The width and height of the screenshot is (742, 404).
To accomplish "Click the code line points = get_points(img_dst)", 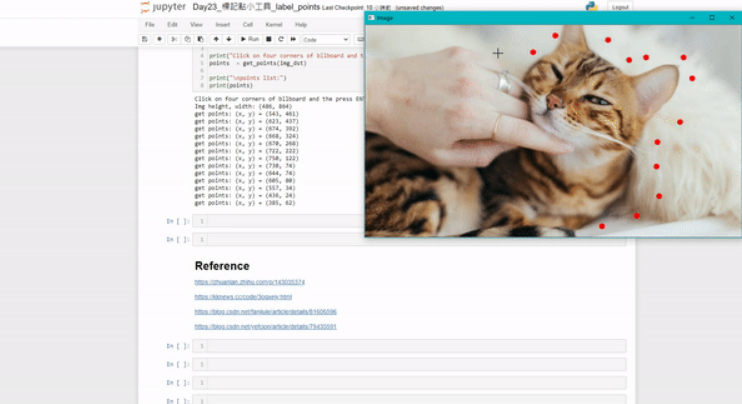I will pyautogui.click(x=258, y=63).
